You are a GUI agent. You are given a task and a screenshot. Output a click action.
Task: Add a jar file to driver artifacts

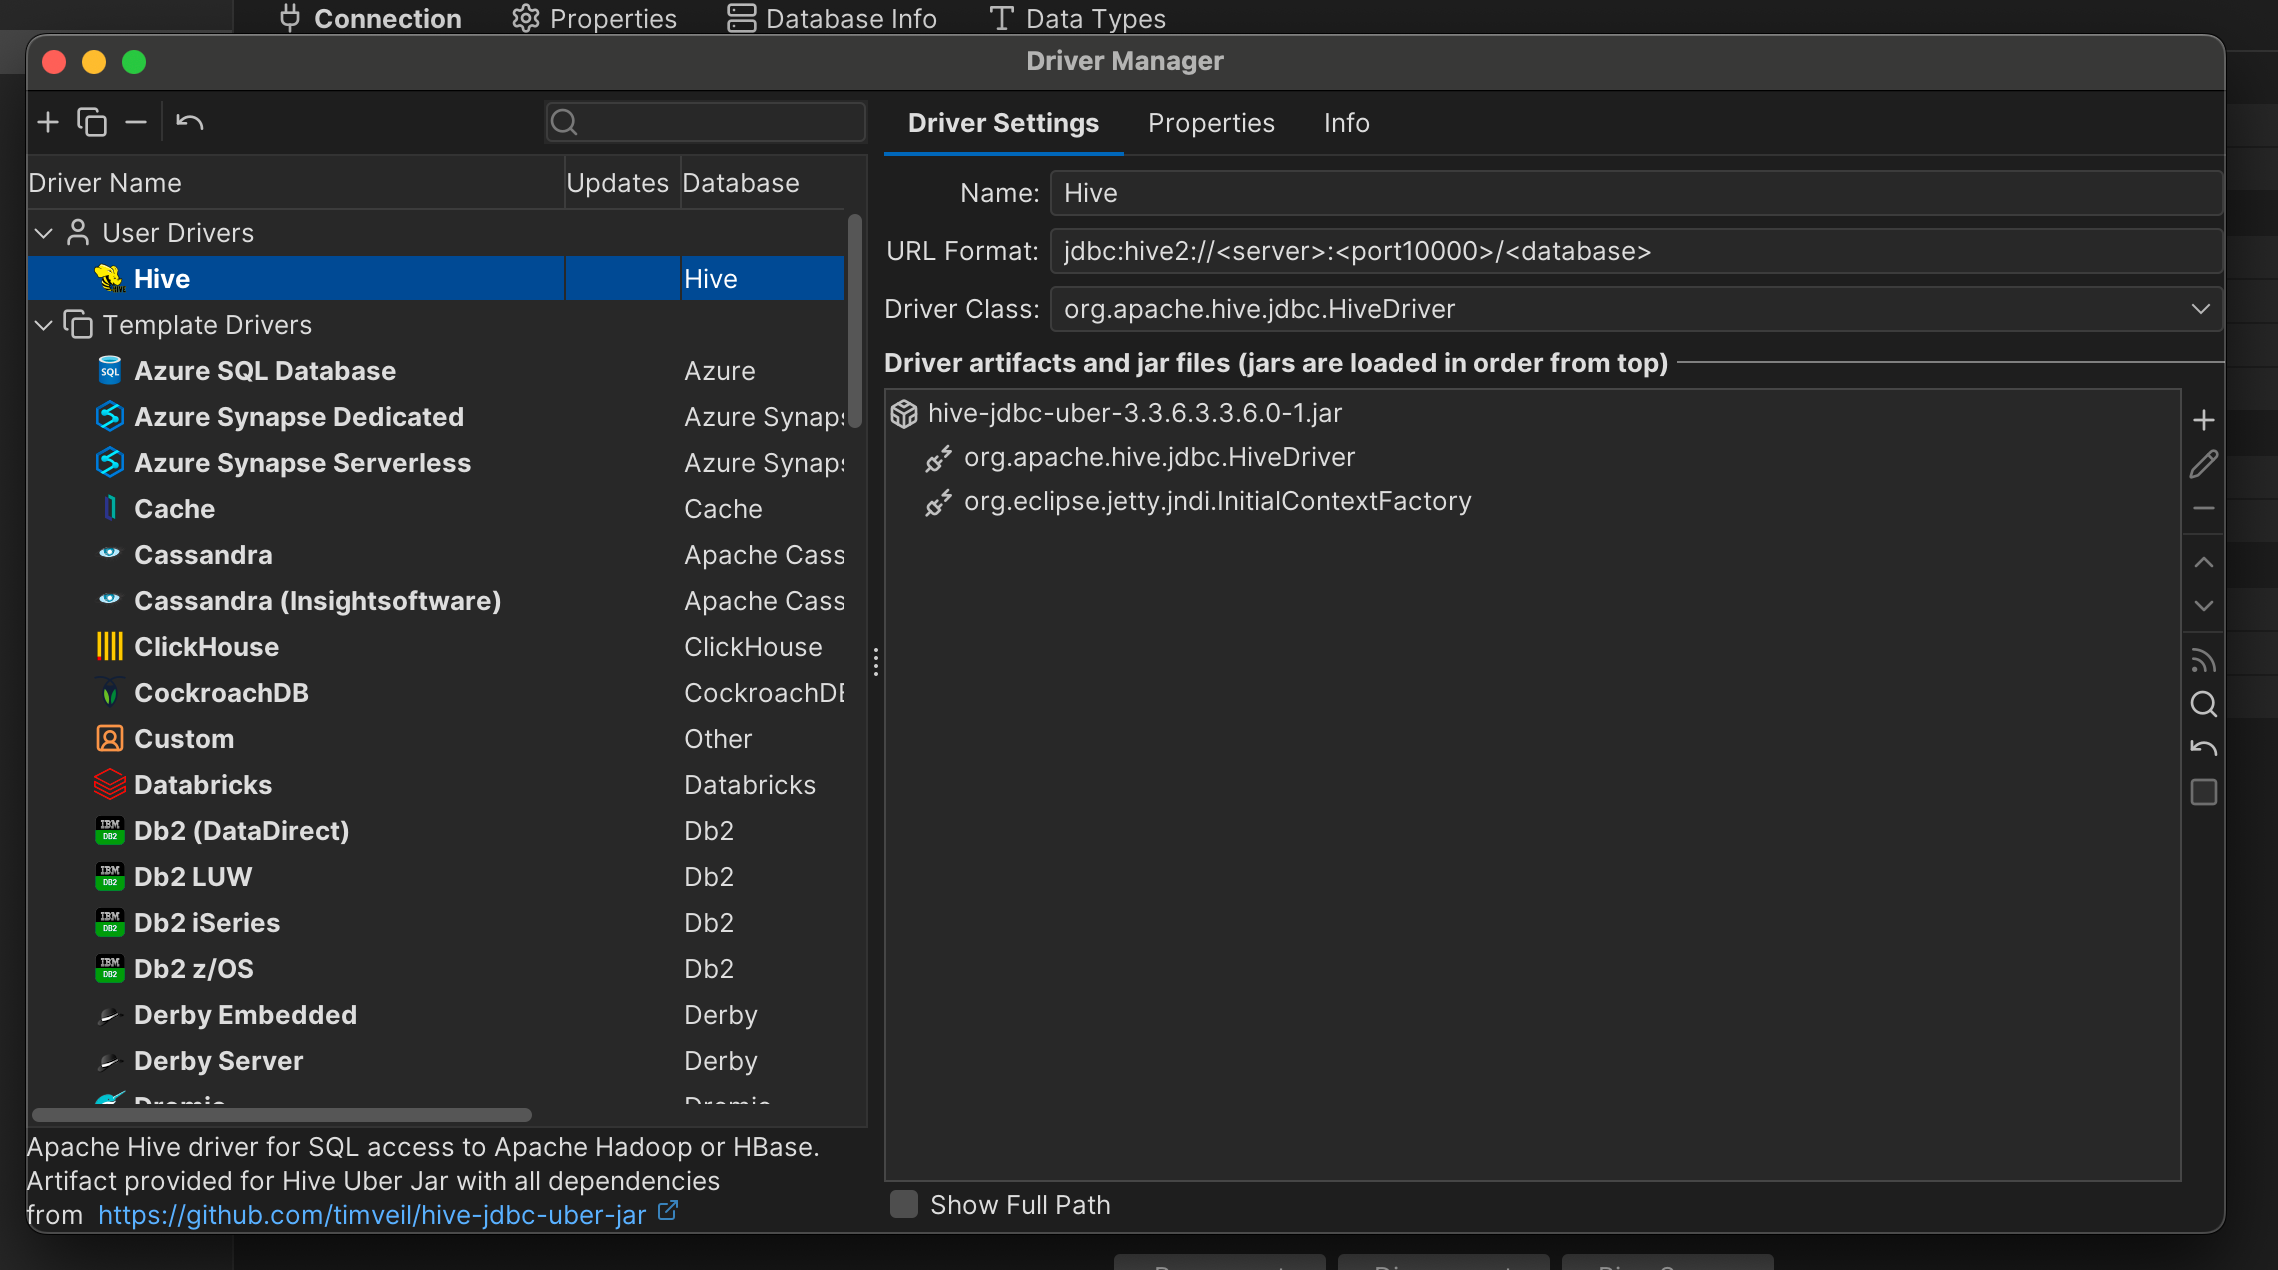2203,420
